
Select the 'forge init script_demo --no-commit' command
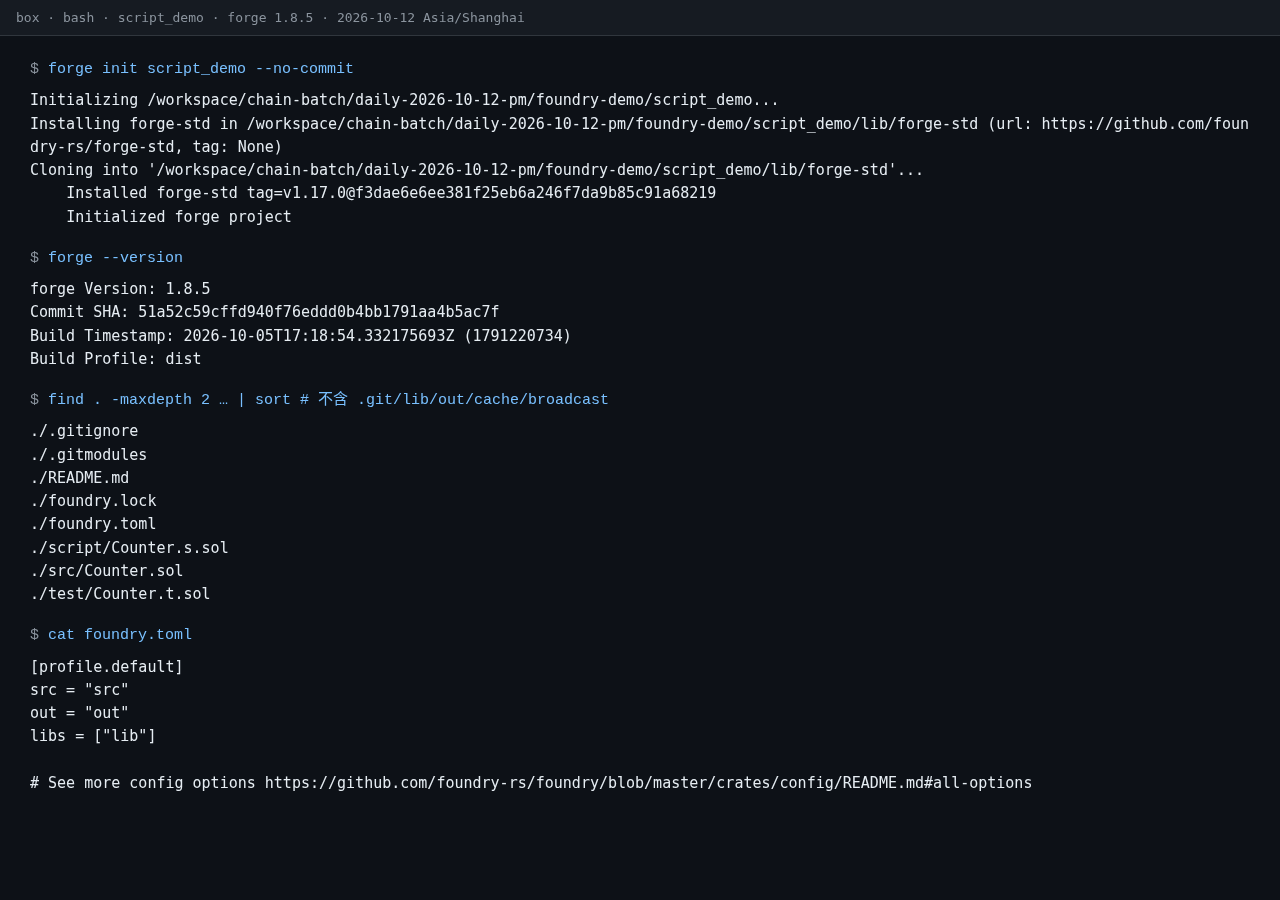pyautogui.click(x=201, y=69)
